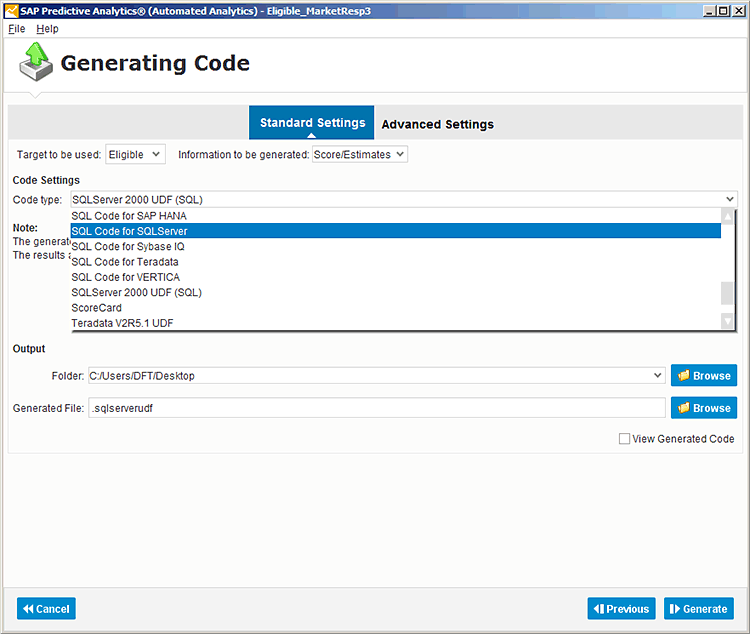Image resolution: width=750 pixels, height=634 pixels.
Task: Select SQL Code for SQLServer option
Action: pyautogui.click(x=396, y=231)
